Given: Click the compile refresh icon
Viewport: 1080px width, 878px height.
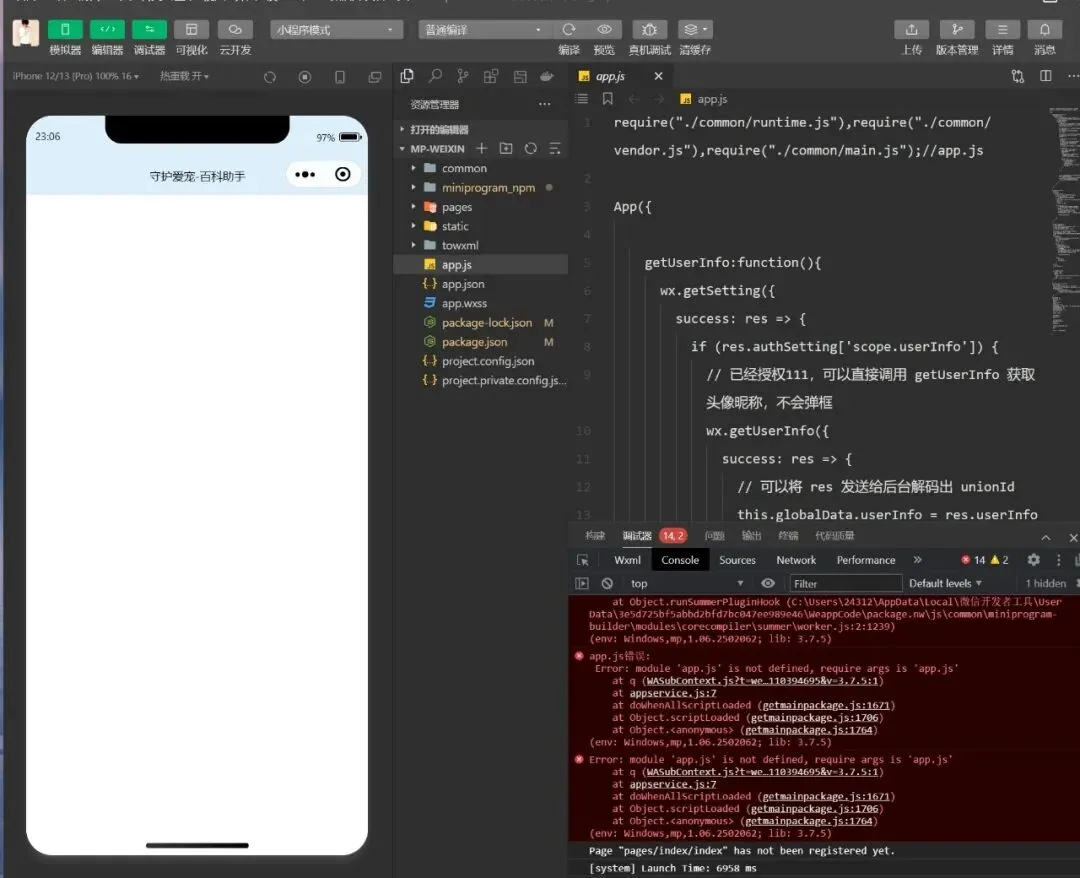Looking at the screenshot, I should tap(569, 30).
